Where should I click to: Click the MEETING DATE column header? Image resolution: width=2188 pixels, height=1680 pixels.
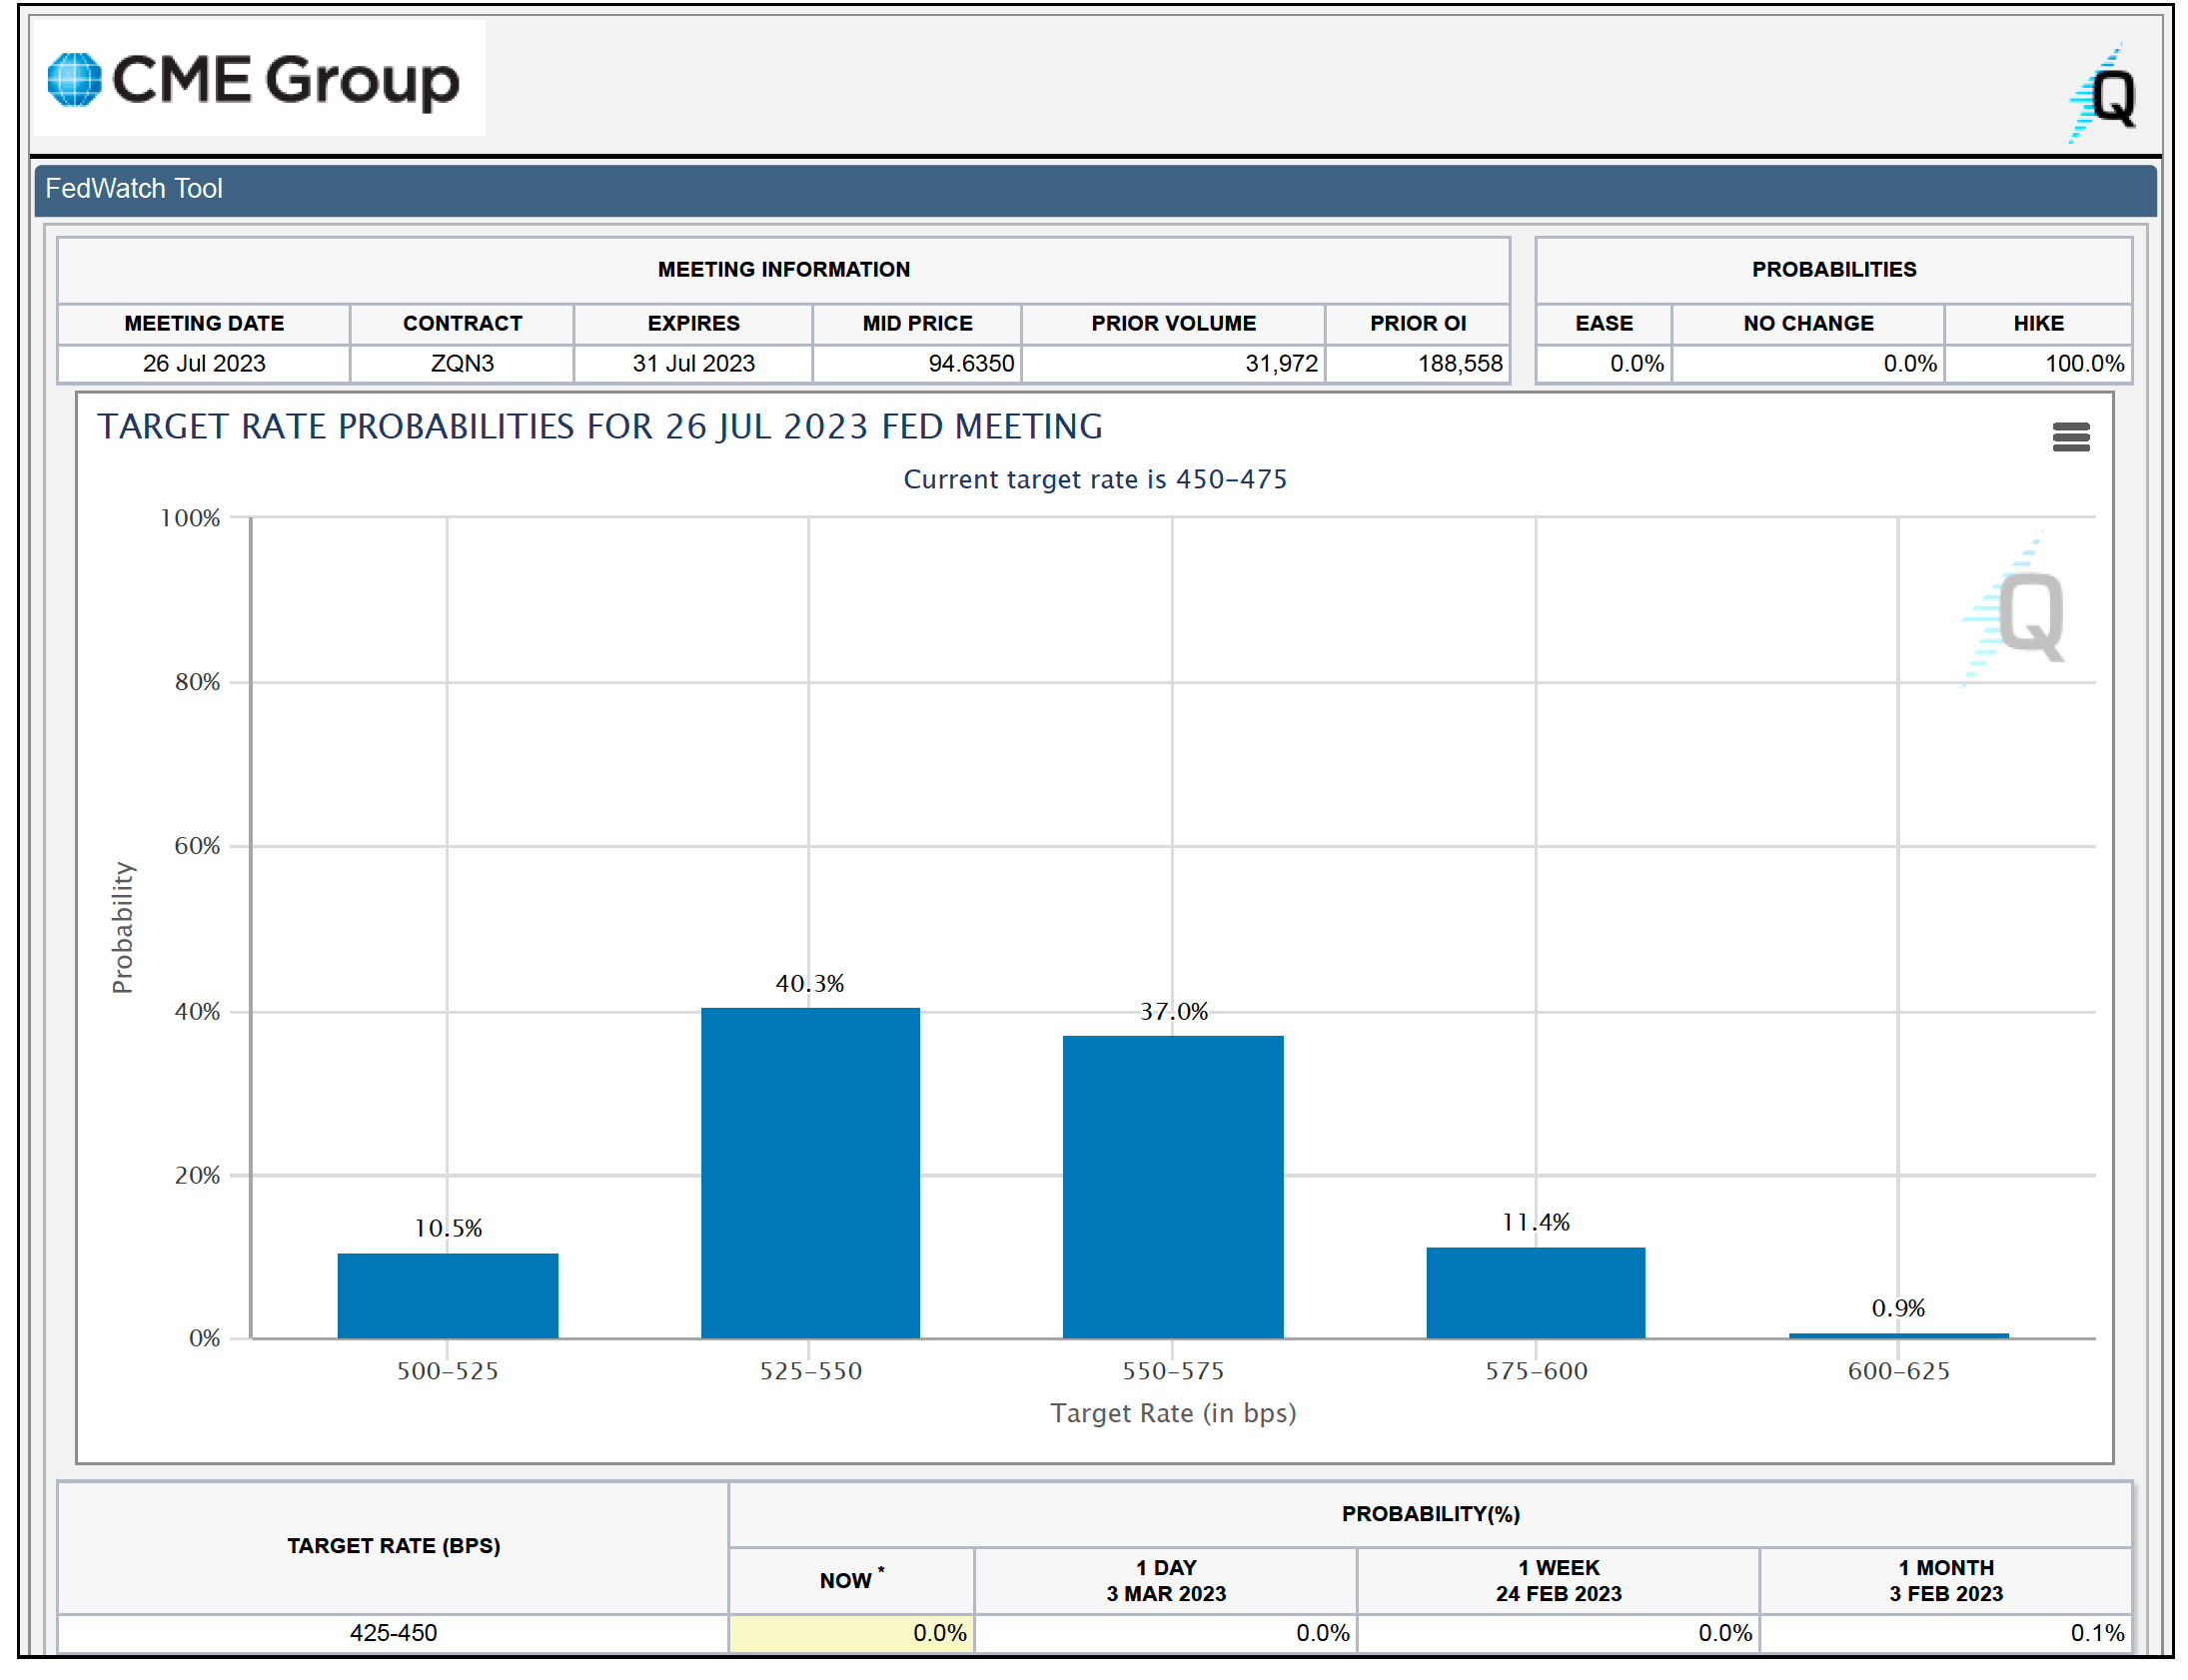(203, 323)
